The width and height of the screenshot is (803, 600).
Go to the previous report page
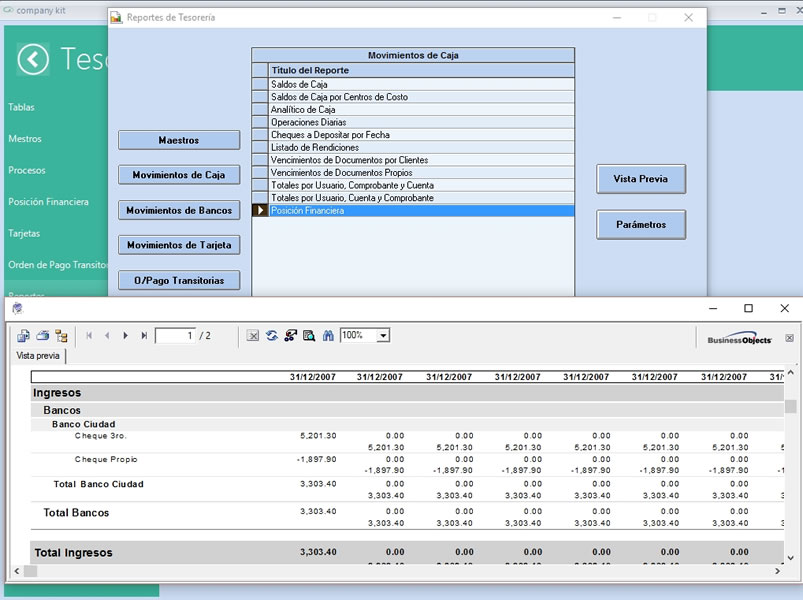coord(107,336)
